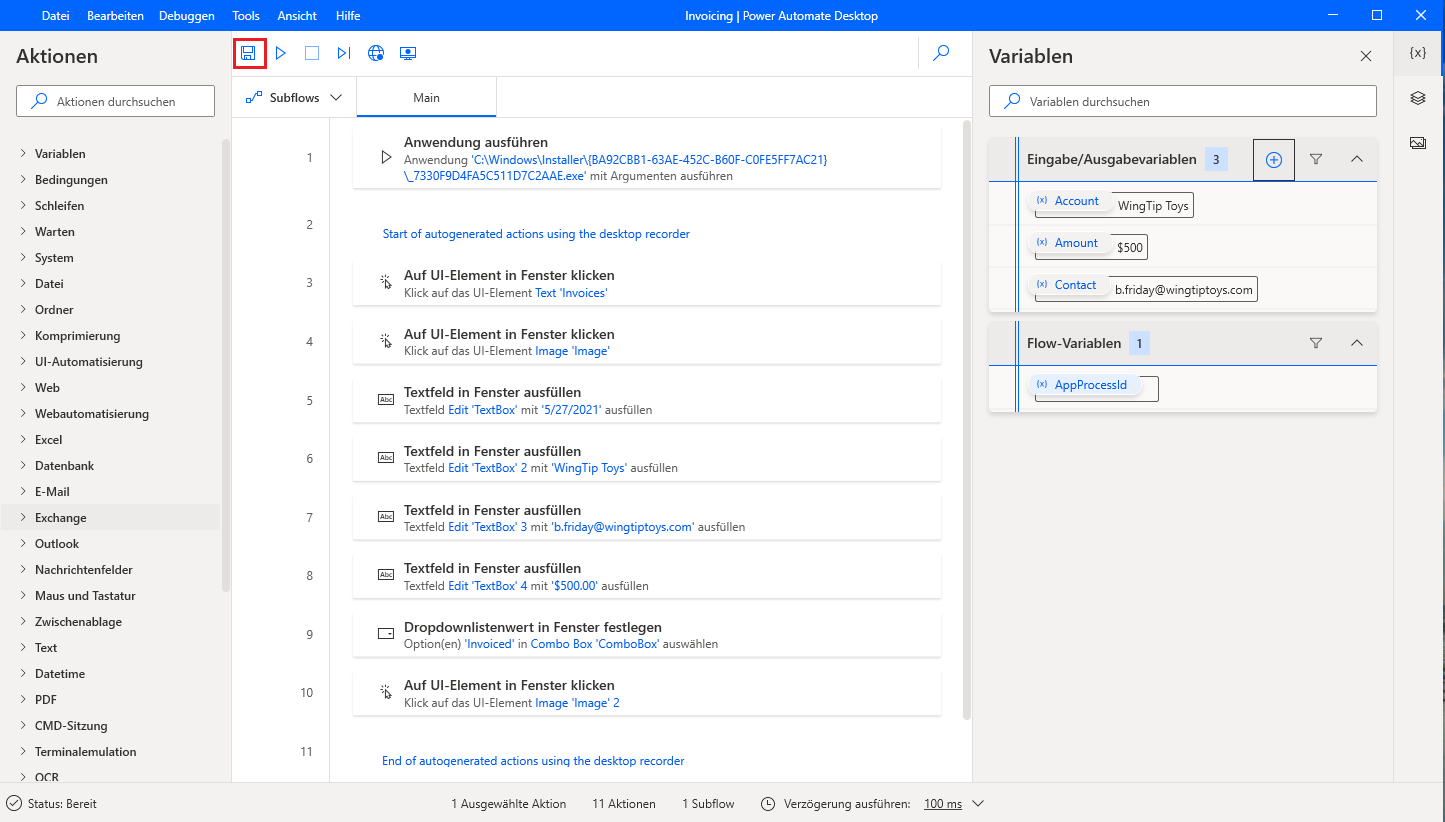The height and width of the screenshot is (822, 1445).
Task: Click the text field icon of step 5
Action: [x=386, y=400]
